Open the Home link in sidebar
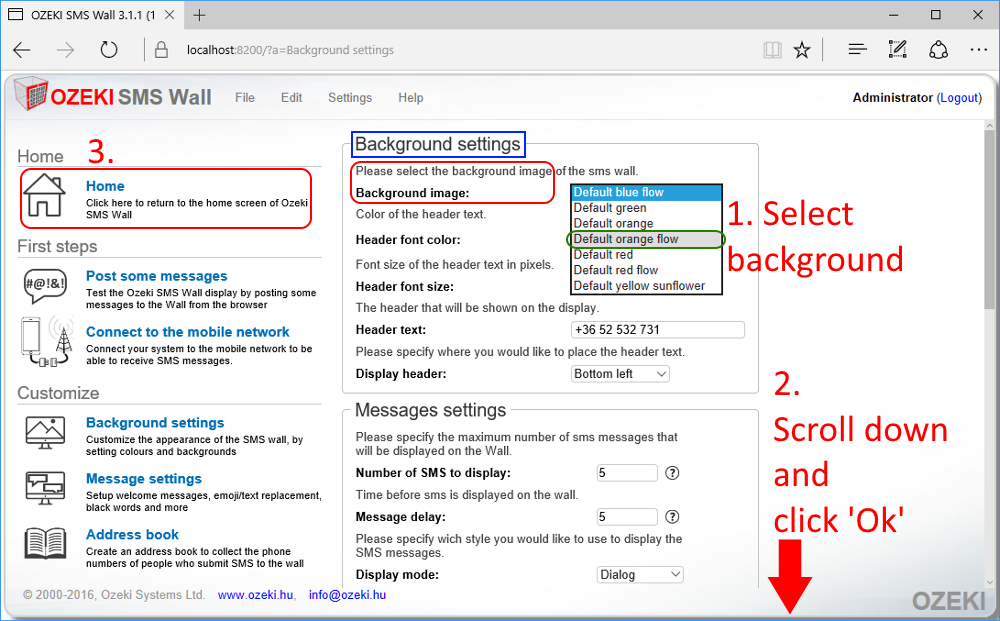 click(105, 186)
